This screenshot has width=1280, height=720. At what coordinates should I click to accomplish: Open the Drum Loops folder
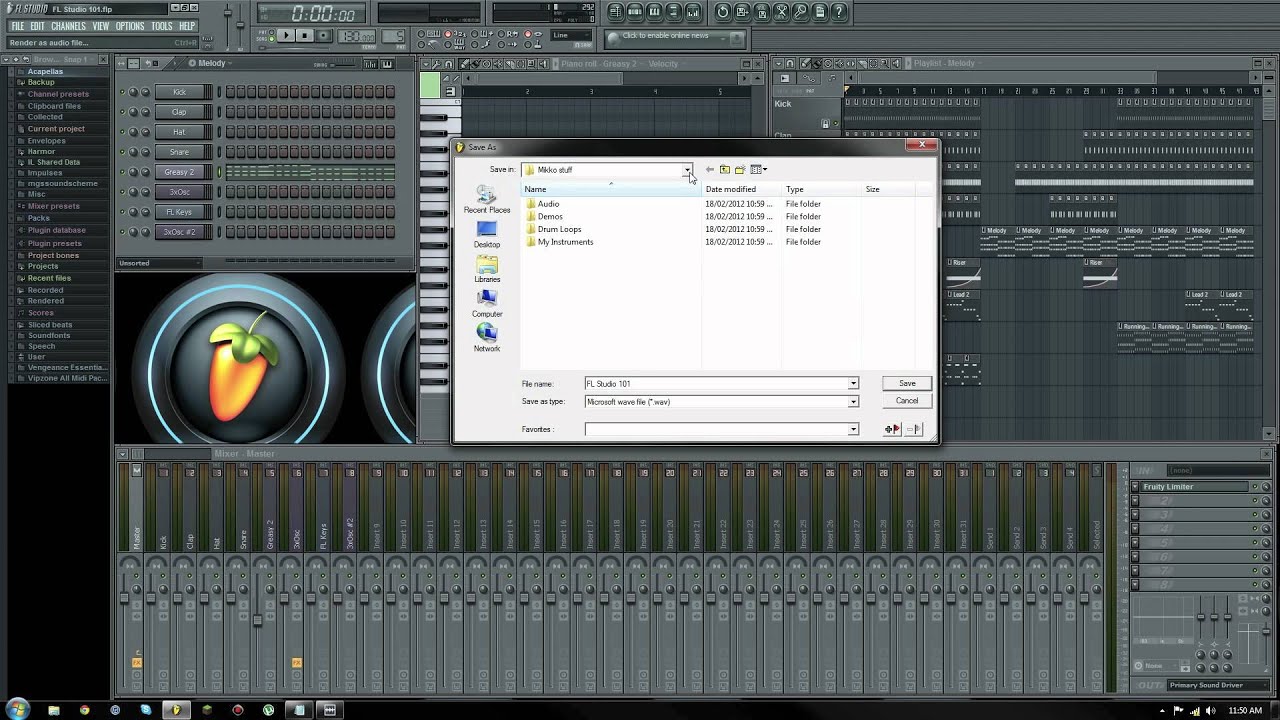pyautogui.click(x=559, y=229)
